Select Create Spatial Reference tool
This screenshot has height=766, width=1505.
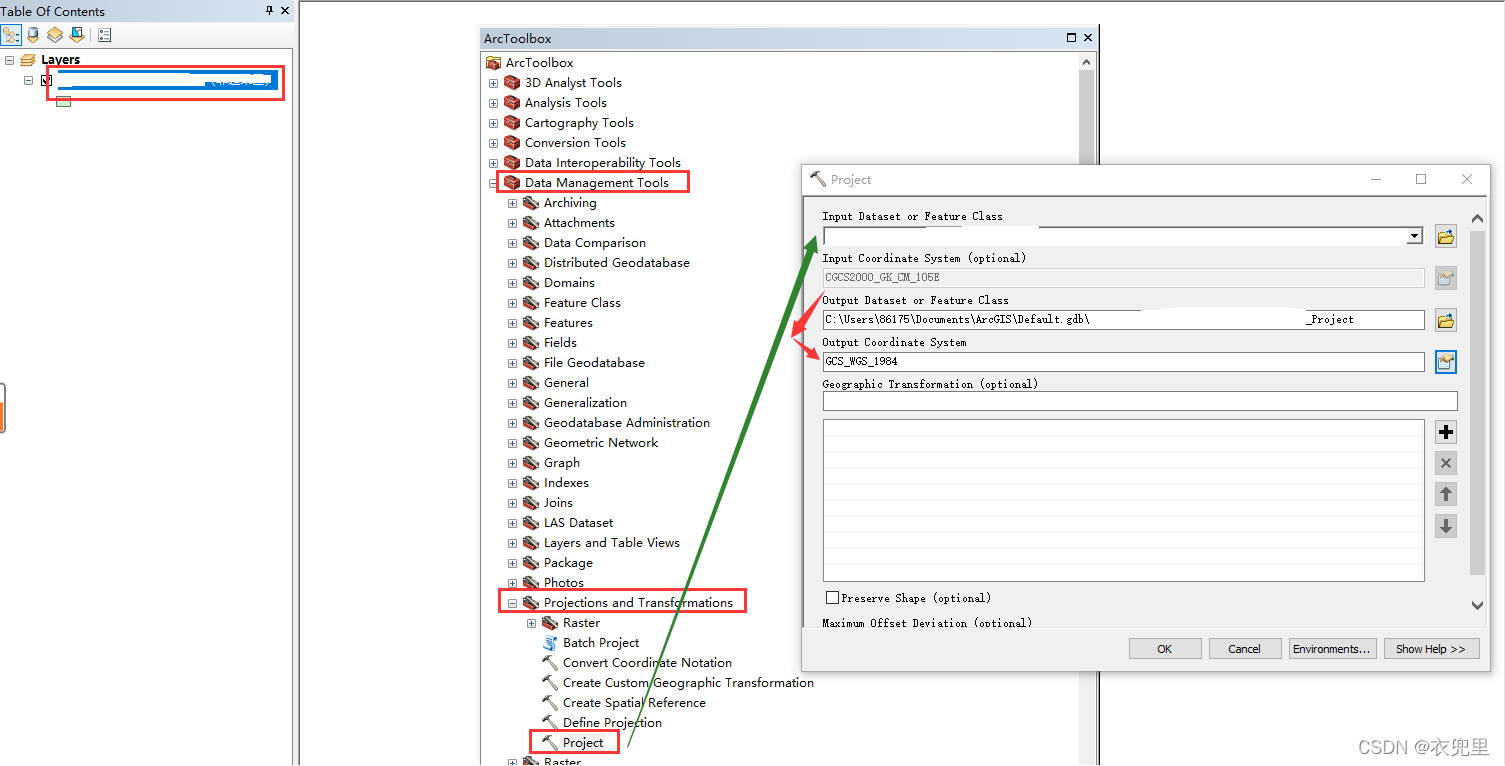coord(634,703)
